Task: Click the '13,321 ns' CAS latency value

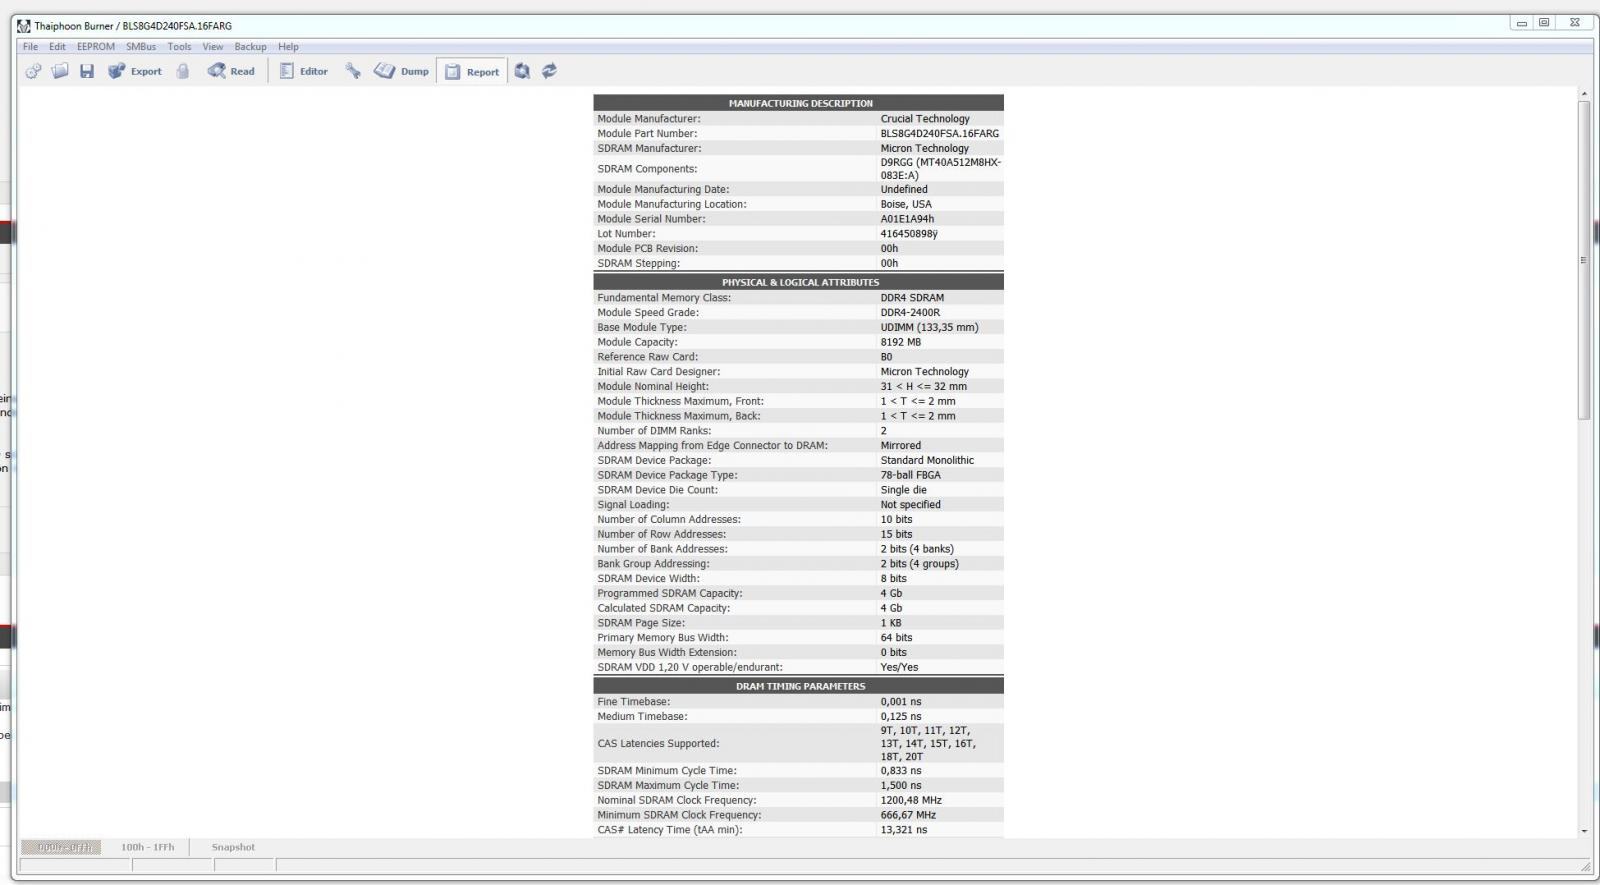Action: coord(903,830)
